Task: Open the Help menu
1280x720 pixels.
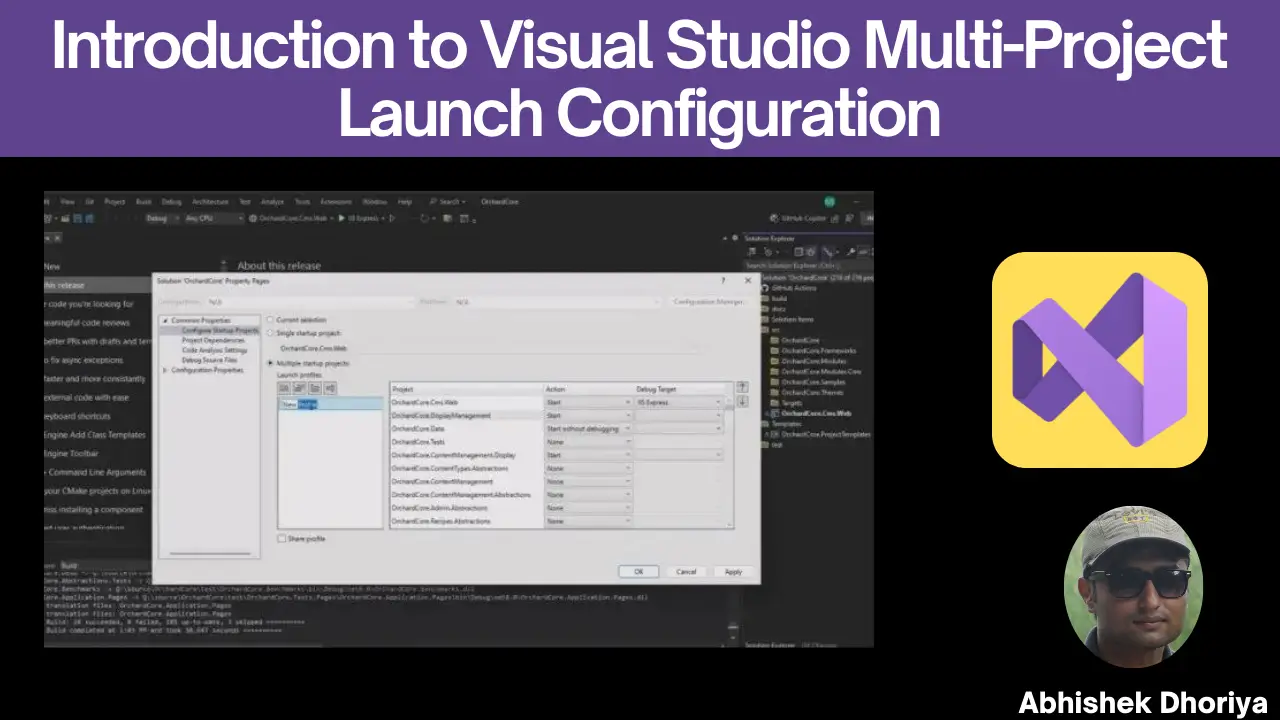Action: [x=405, y=202]
